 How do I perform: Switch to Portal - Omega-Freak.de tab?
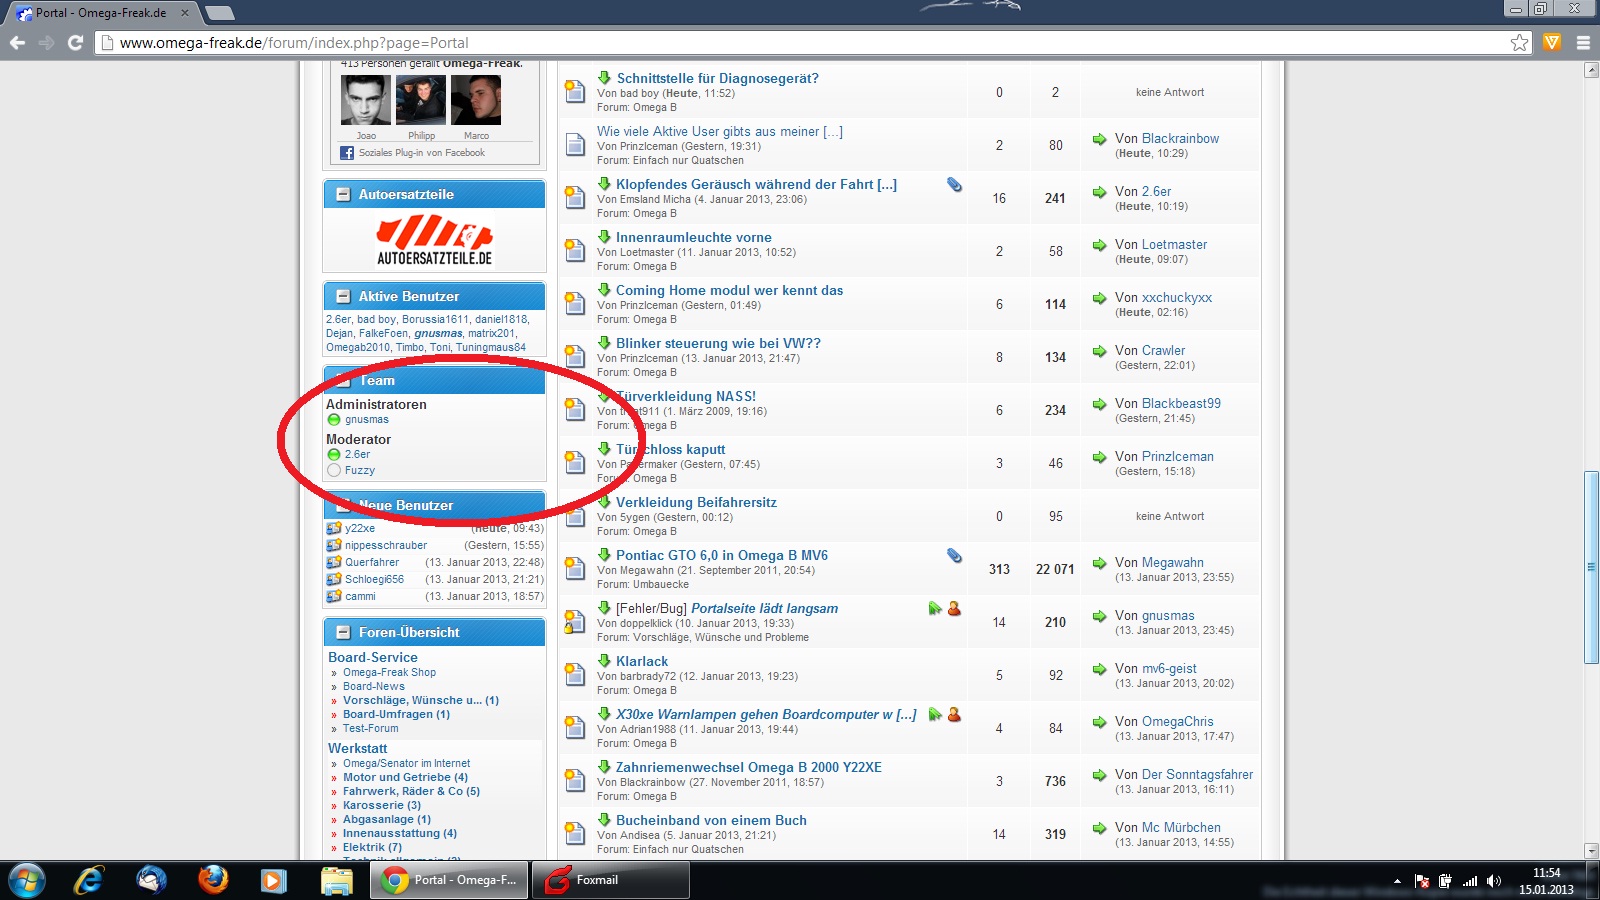tap(100, 13)
